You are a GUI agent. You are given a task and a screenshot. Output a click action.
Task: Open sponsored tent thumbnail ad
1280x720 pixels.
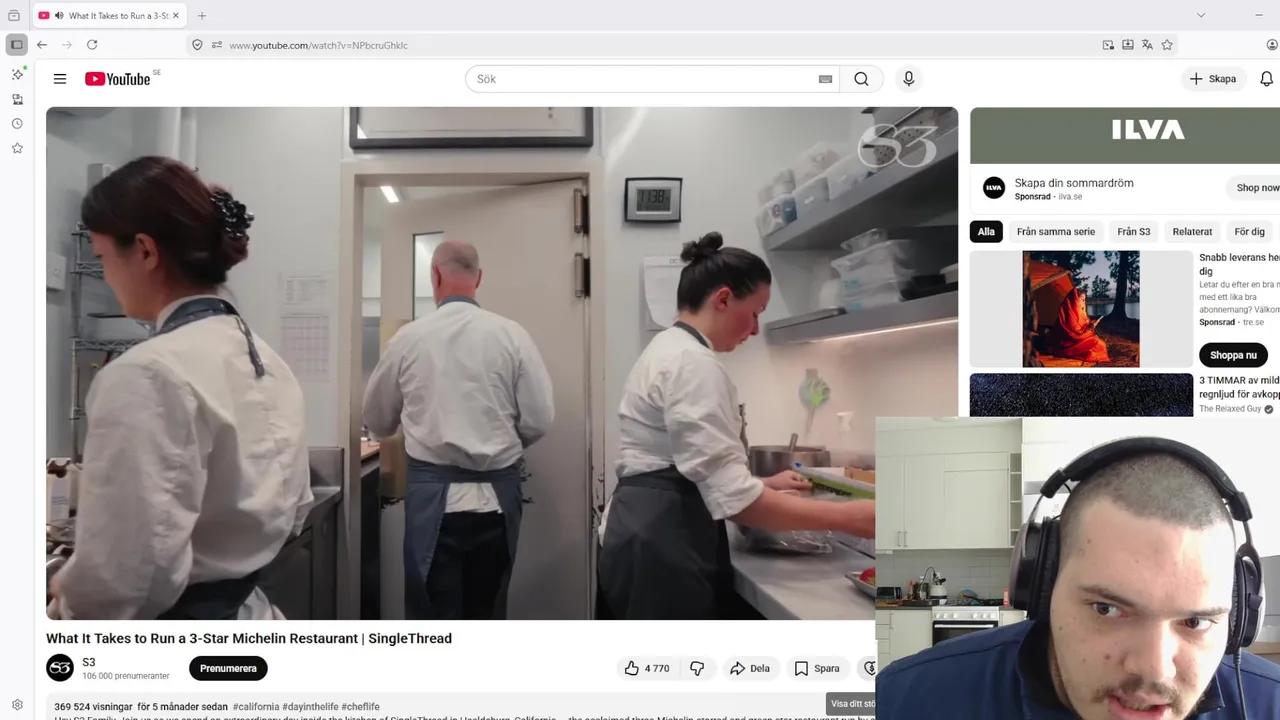[1081, 309]
